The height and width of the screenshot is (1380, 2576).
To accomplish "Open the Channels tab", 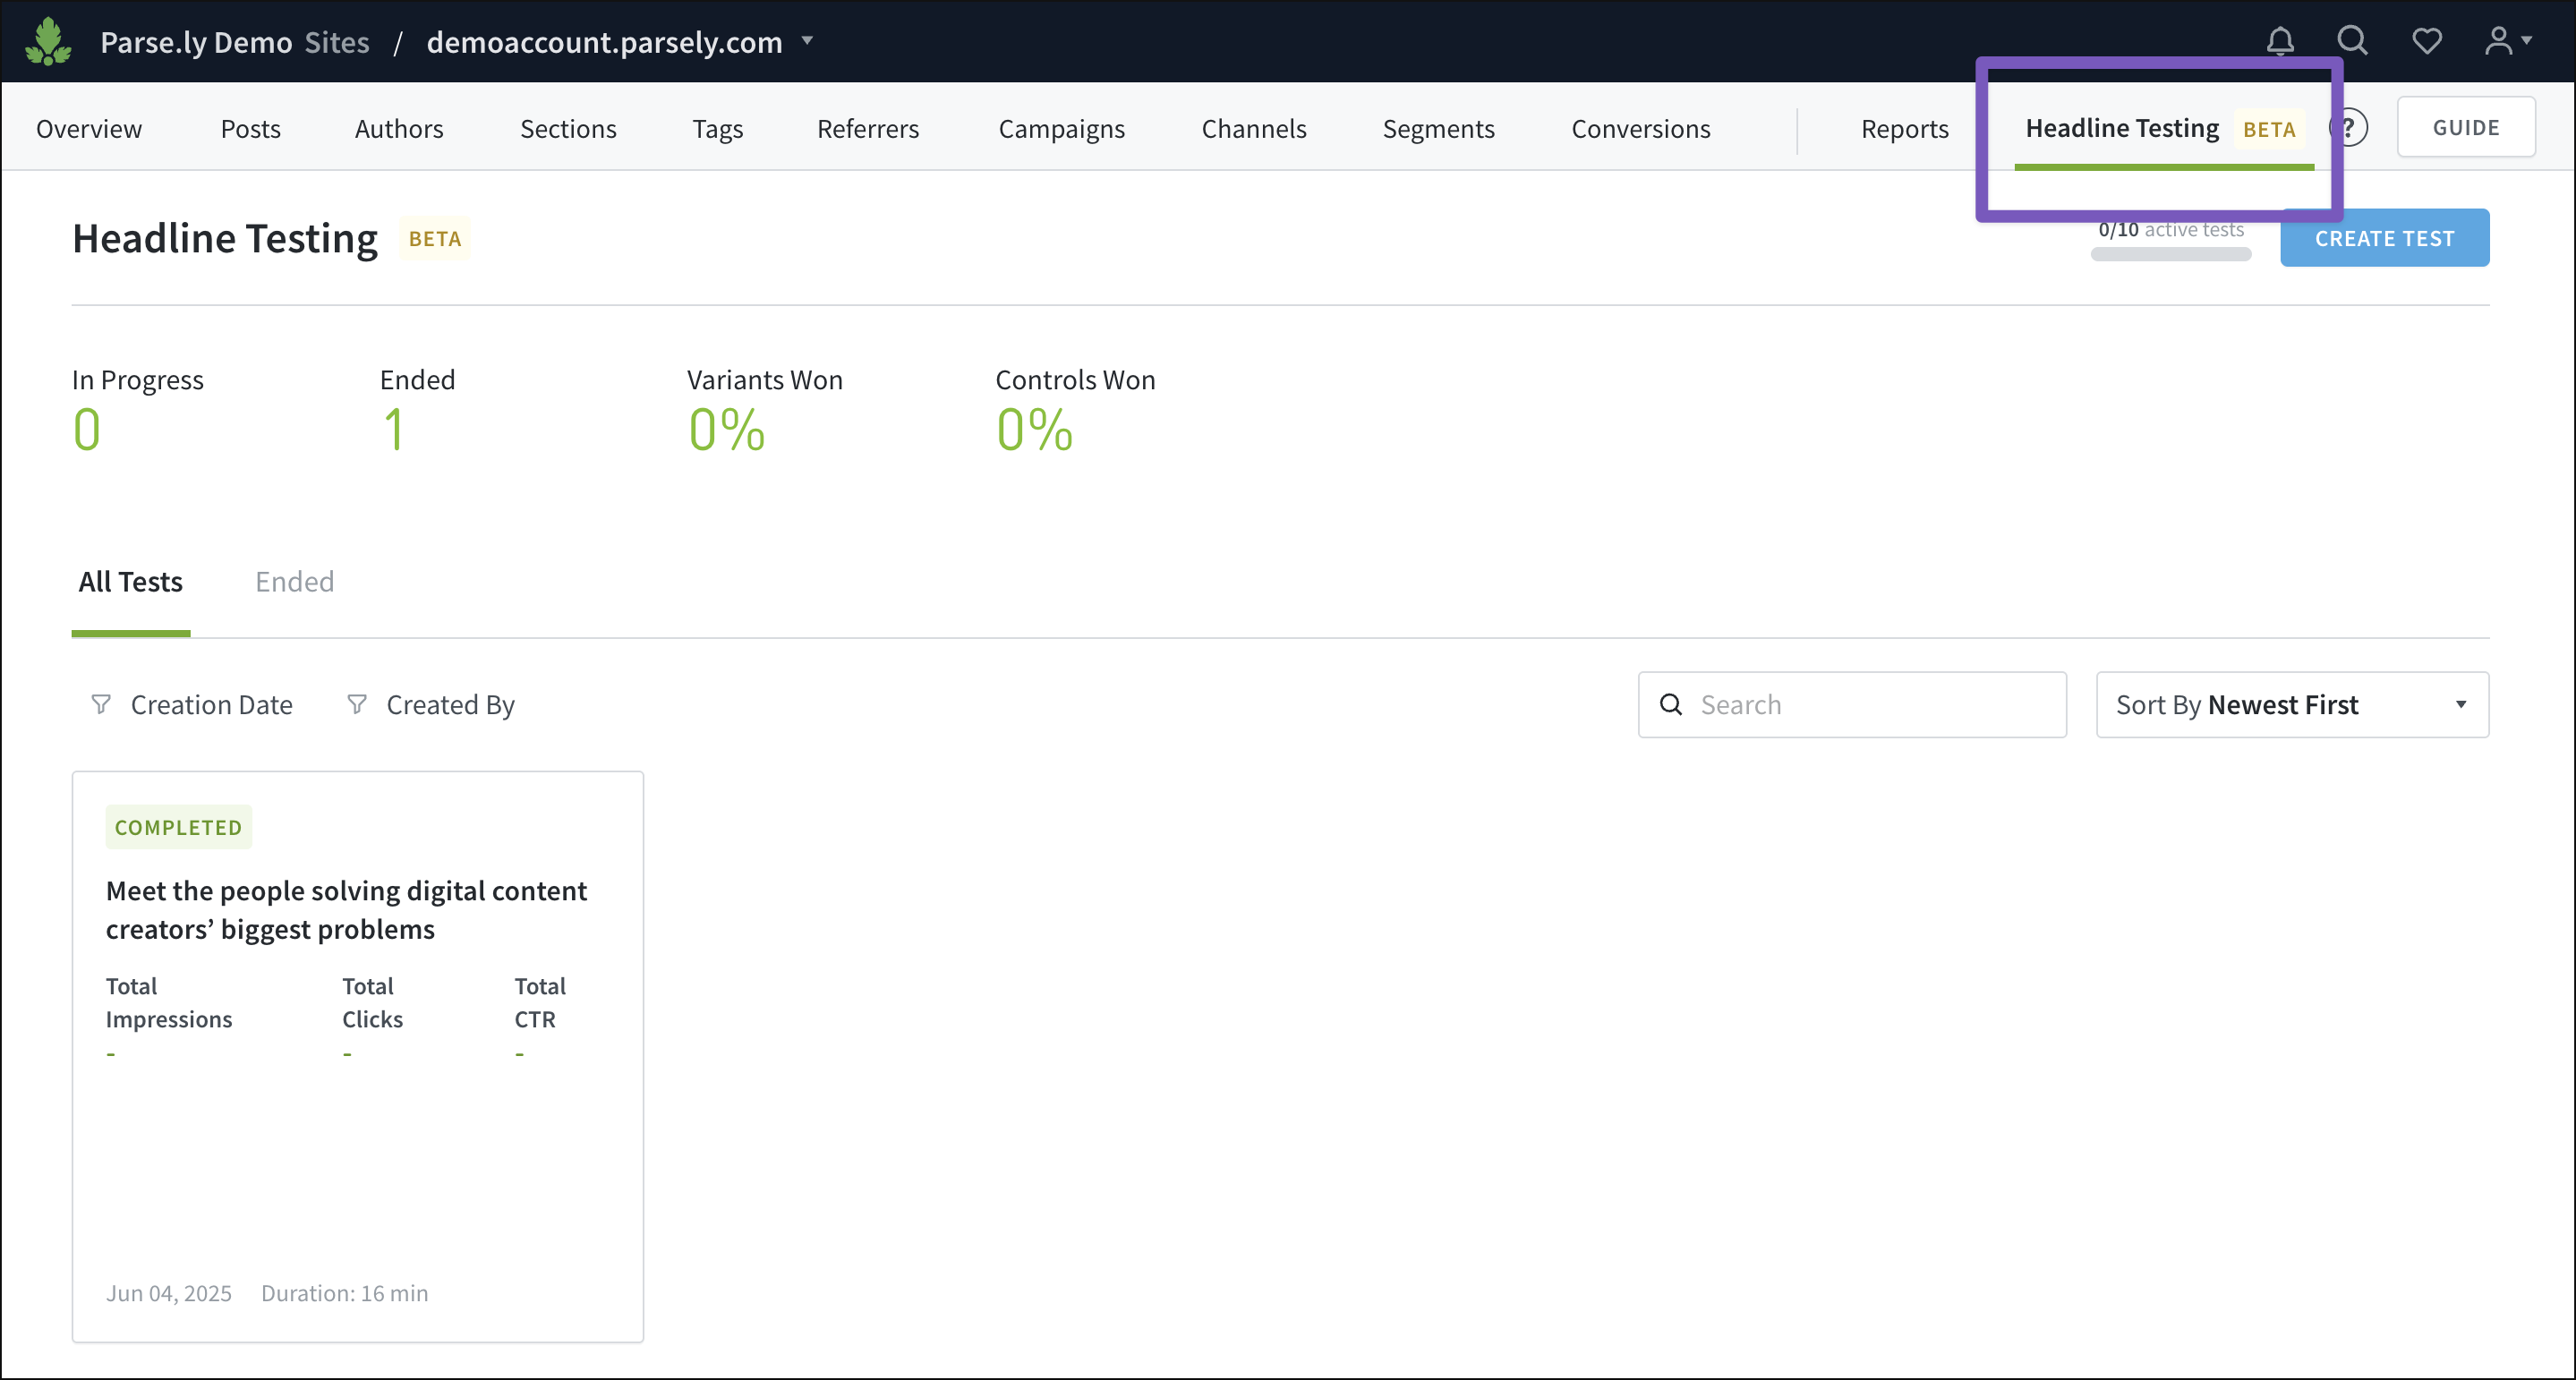I will click(1254, 128).
